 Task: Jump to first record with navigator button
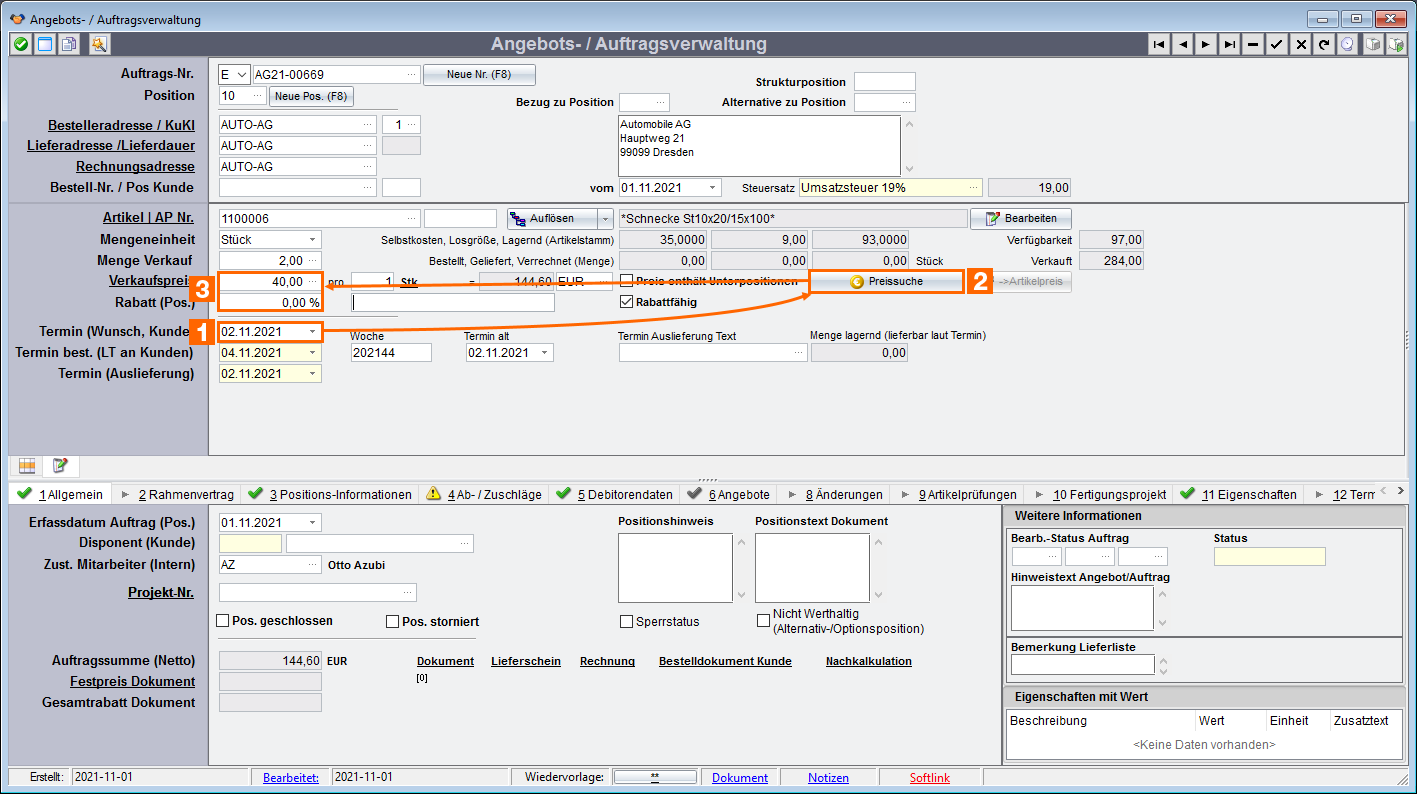(x=1159, y=44)
